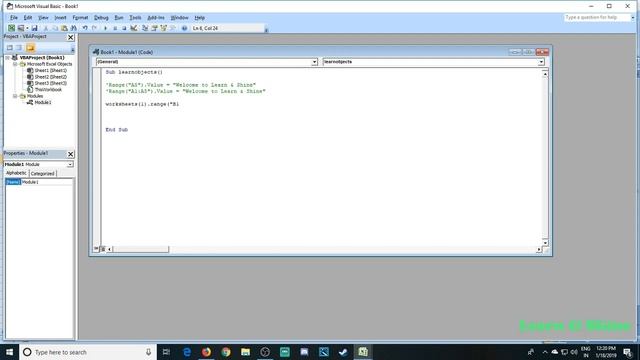Click the Find binoculars toolbar icon

coord(74,28)
